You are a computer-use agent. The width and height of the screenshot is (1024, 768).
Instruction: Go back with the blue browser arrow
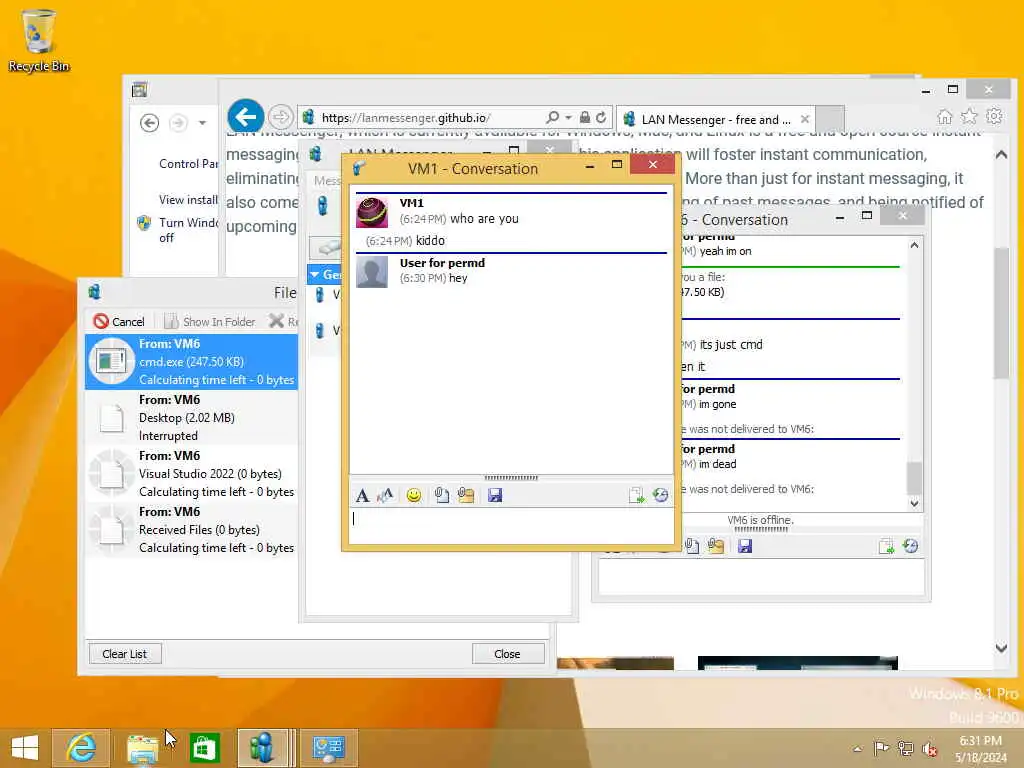point(246,118)
